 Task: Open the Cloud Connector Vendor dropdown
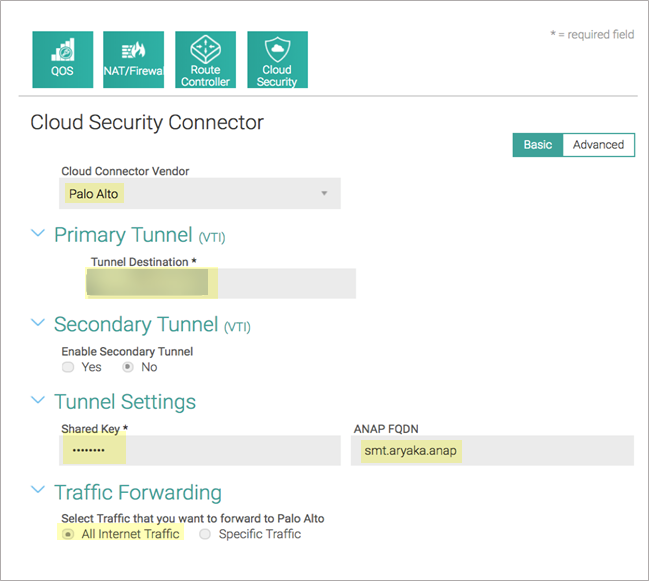point(200,194)
